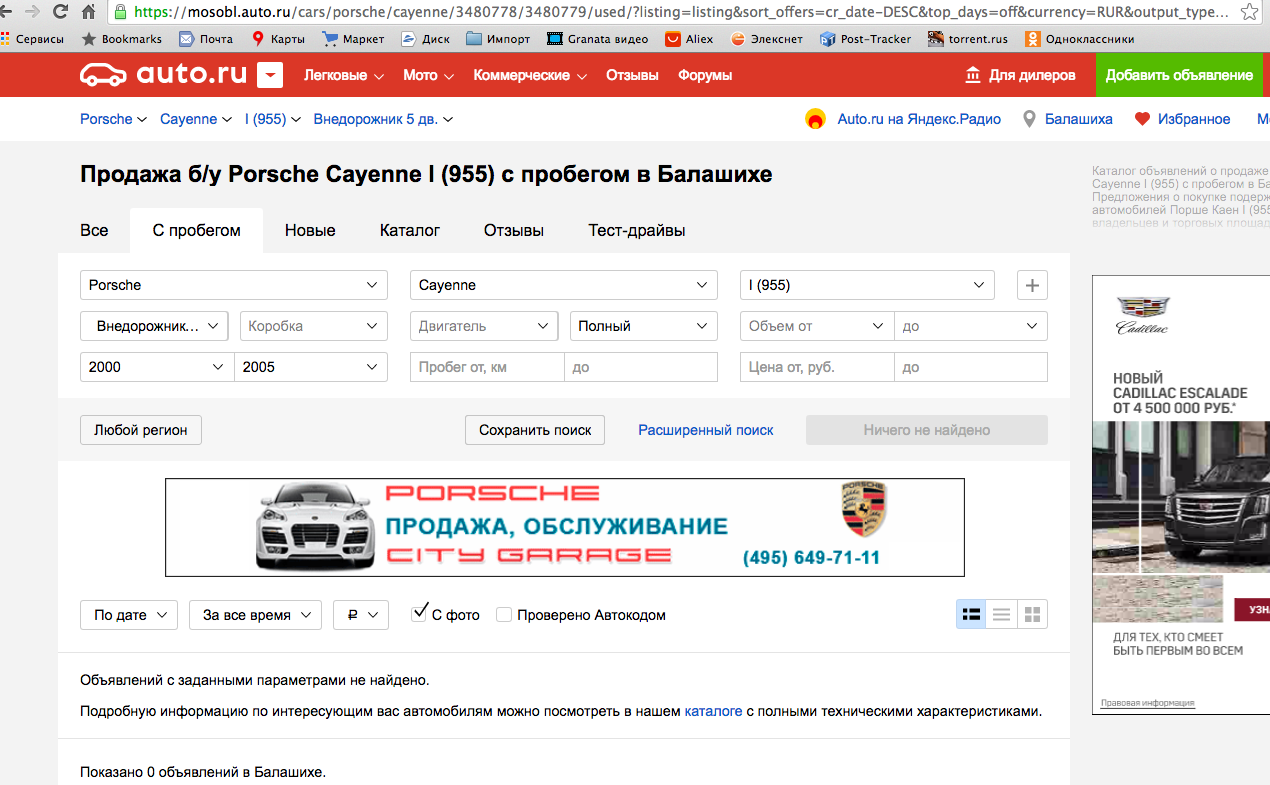Open the white dropdown beside the auto.ru logo
Image resolution: width=1270 pixels, height=785 pixels.
point(270,75)
